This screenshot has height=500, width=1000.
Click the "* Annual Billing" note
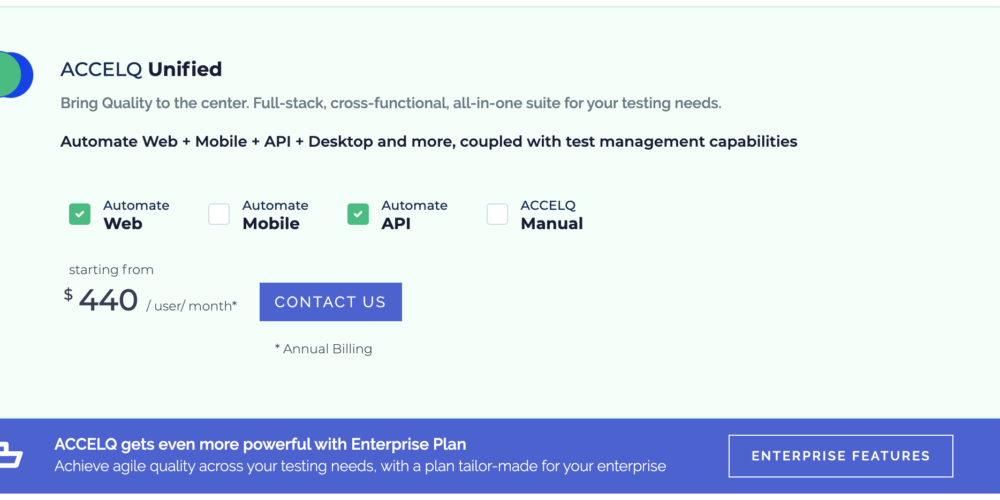click(x=323, y=349)
